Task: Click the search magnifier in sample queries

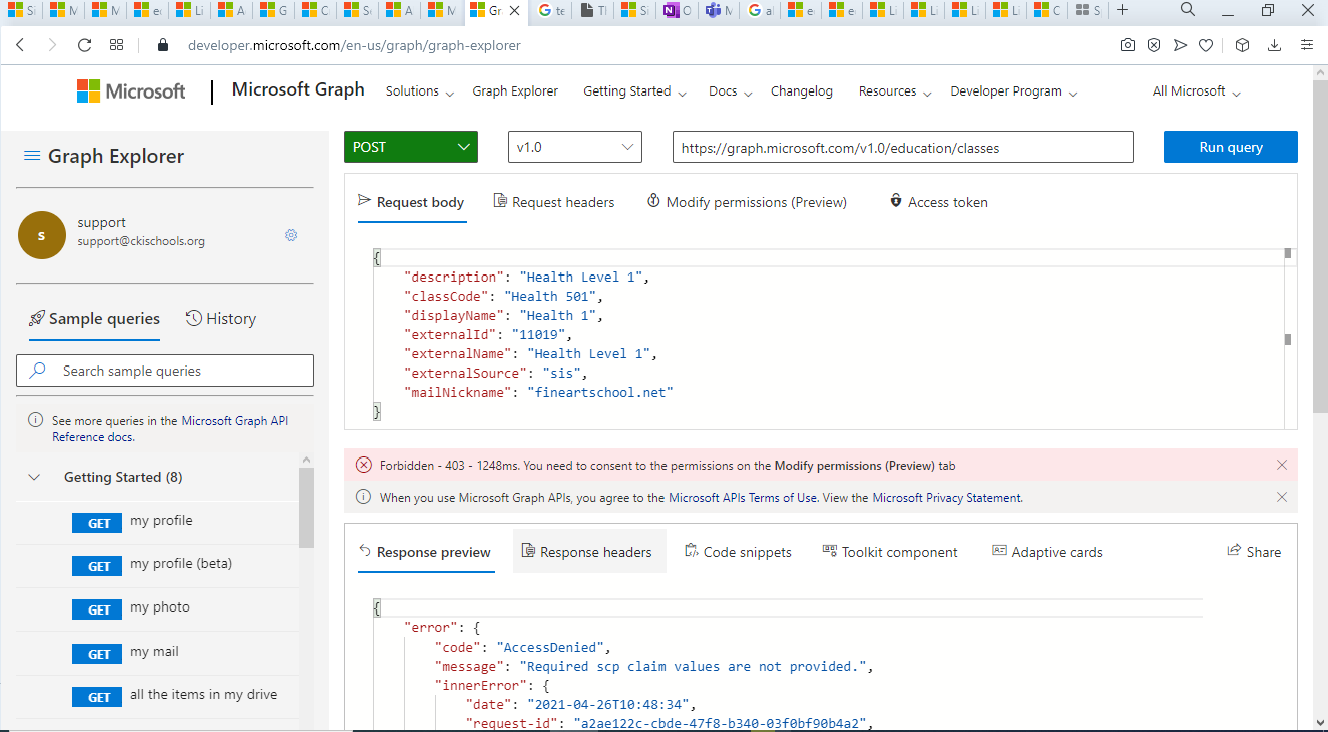Action: pos(37,370)
